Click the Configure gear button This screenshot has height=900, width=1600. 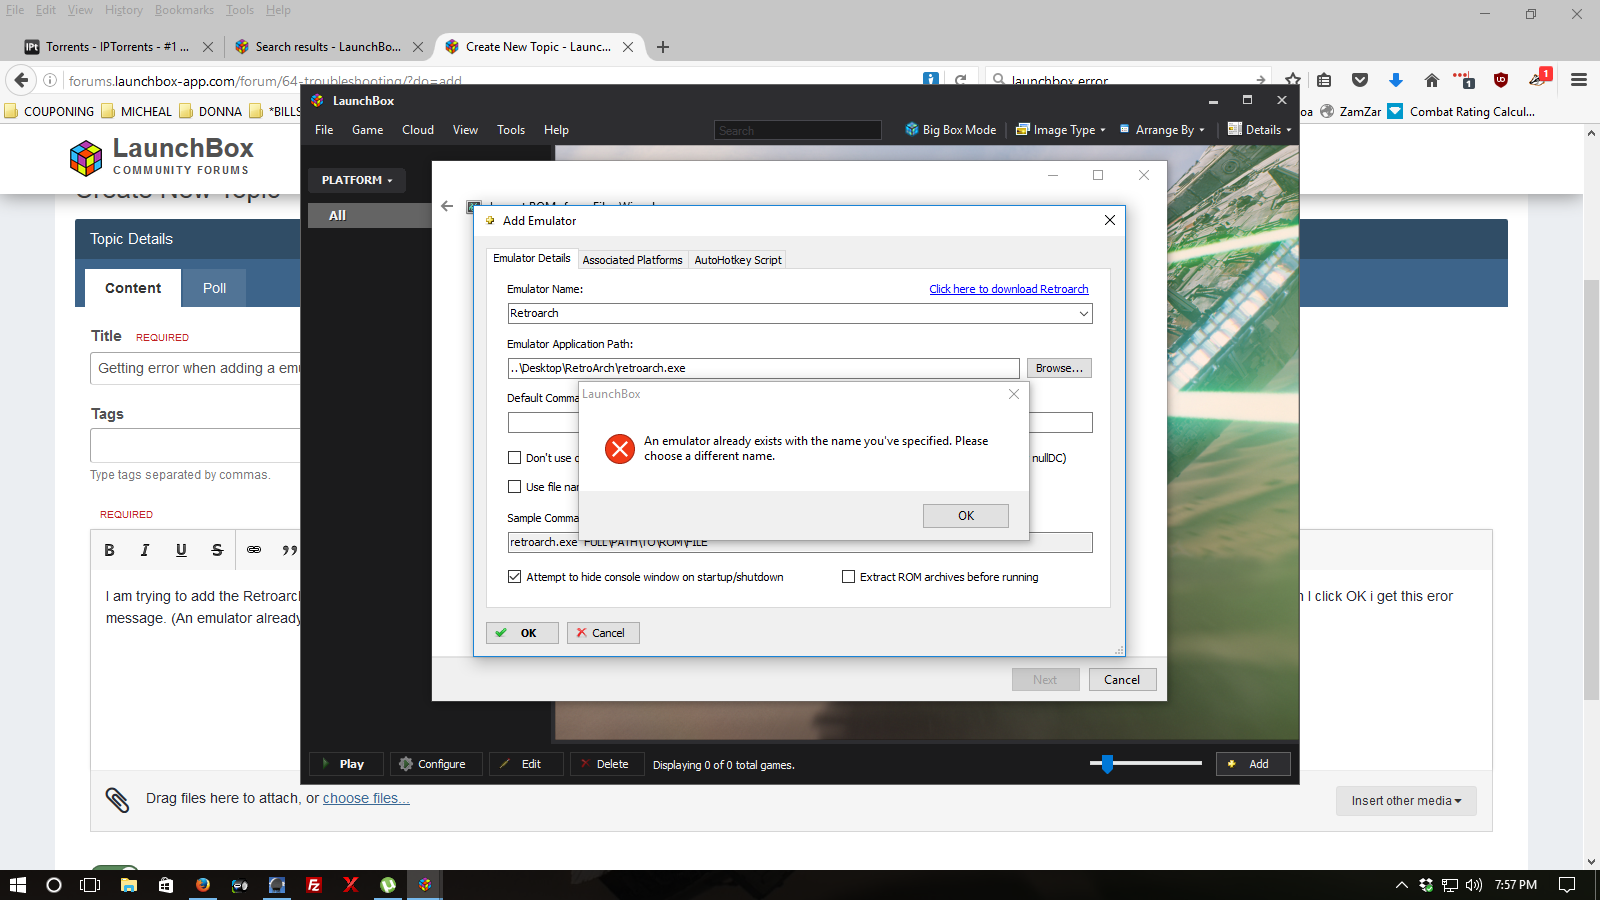tap(435, 764)
